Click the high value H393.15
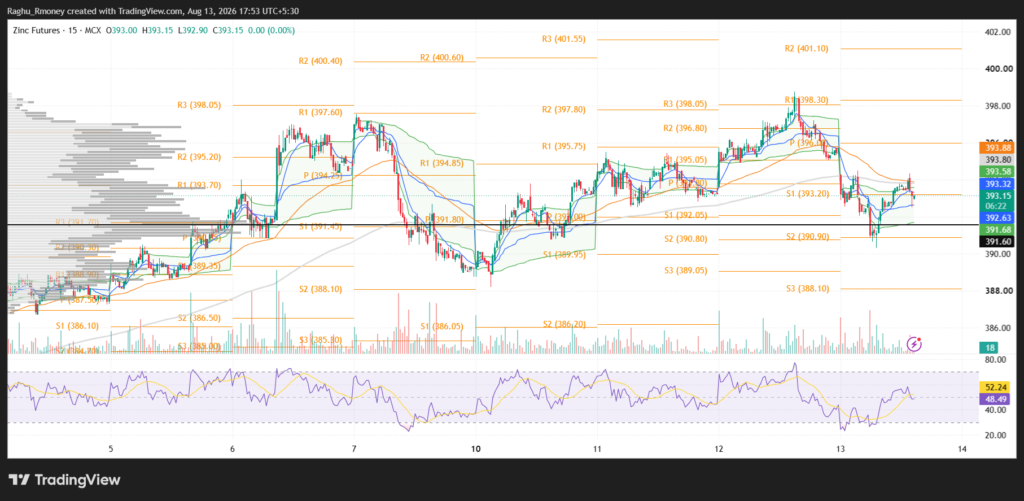The image size is (1024, 501). click(157, 30)
